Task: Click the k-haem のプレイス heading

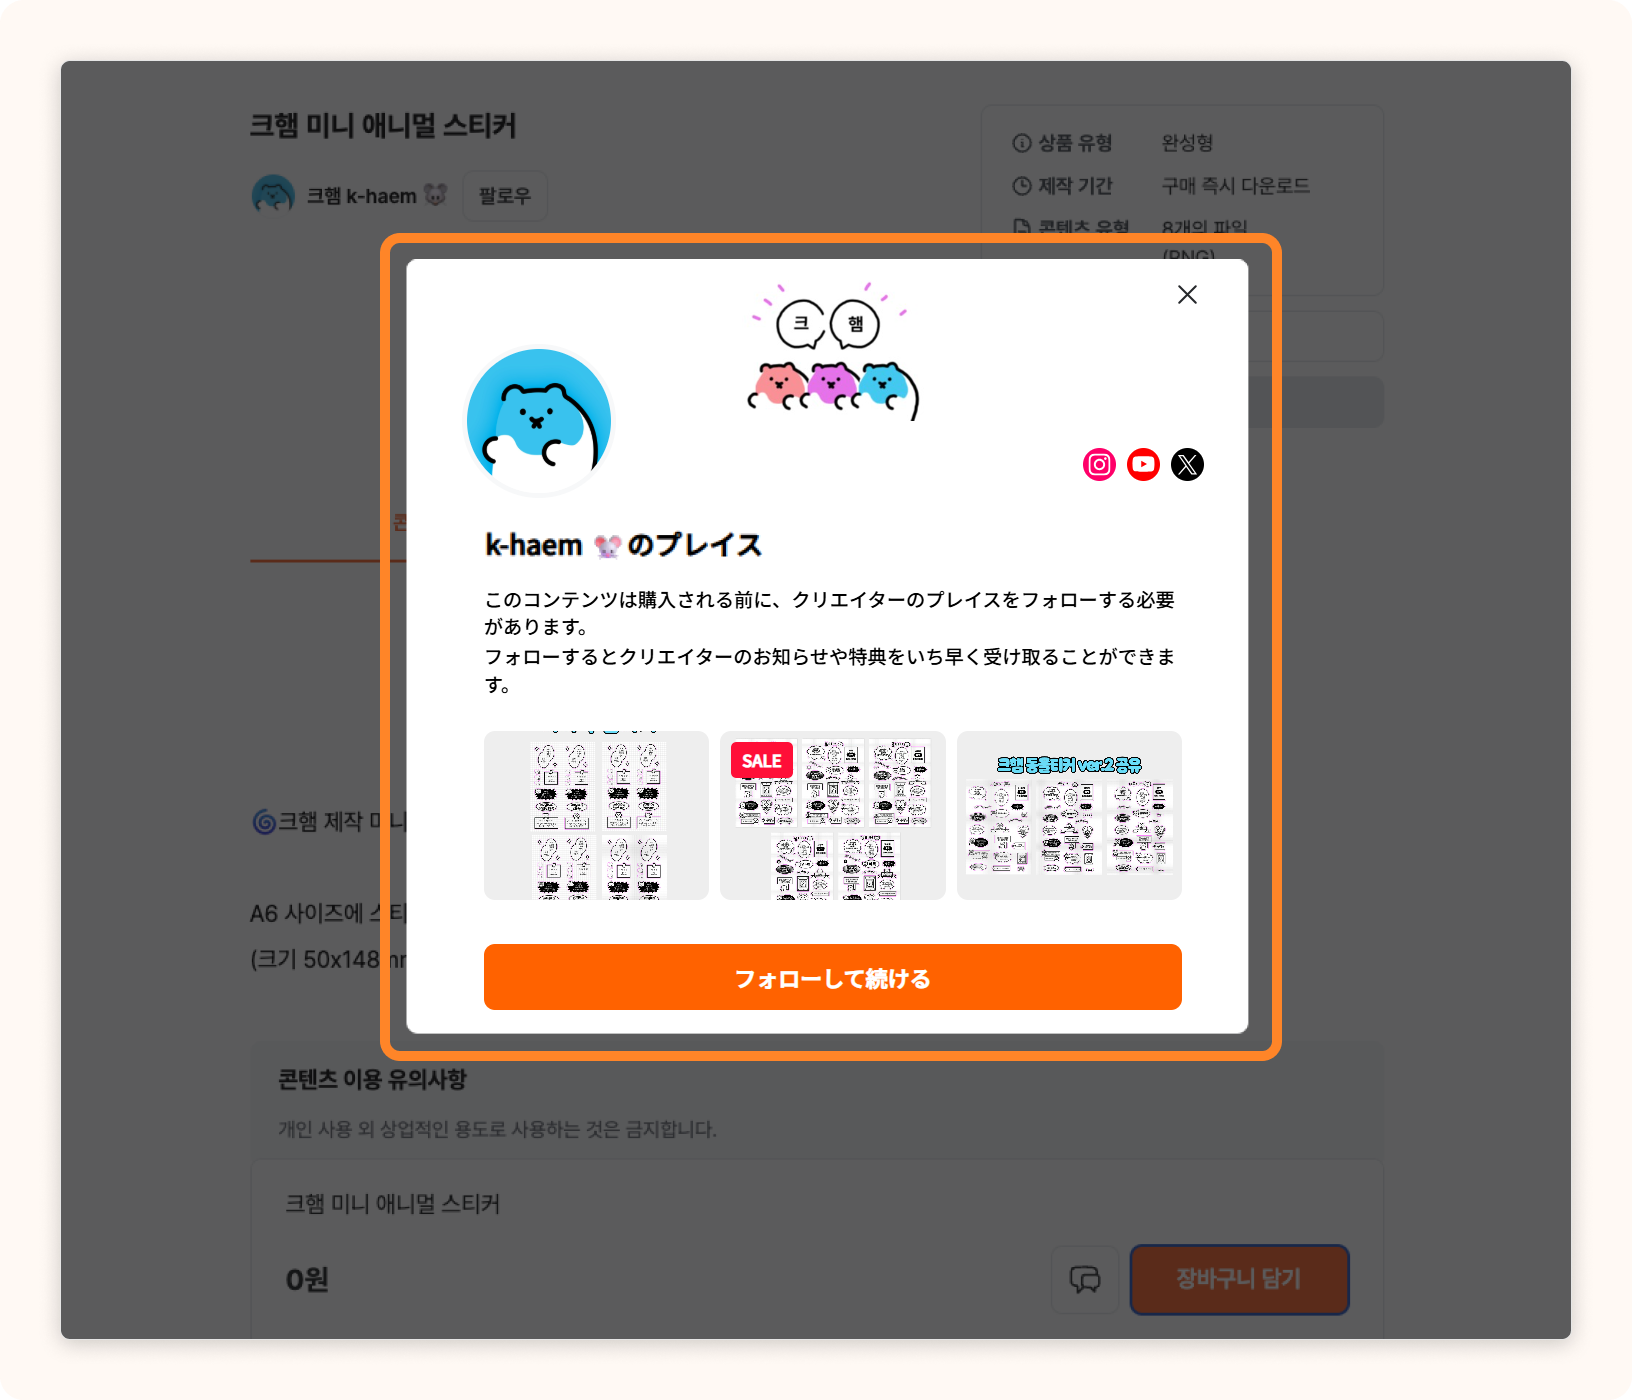Action: pyautogui.click(x=623, y=545)
